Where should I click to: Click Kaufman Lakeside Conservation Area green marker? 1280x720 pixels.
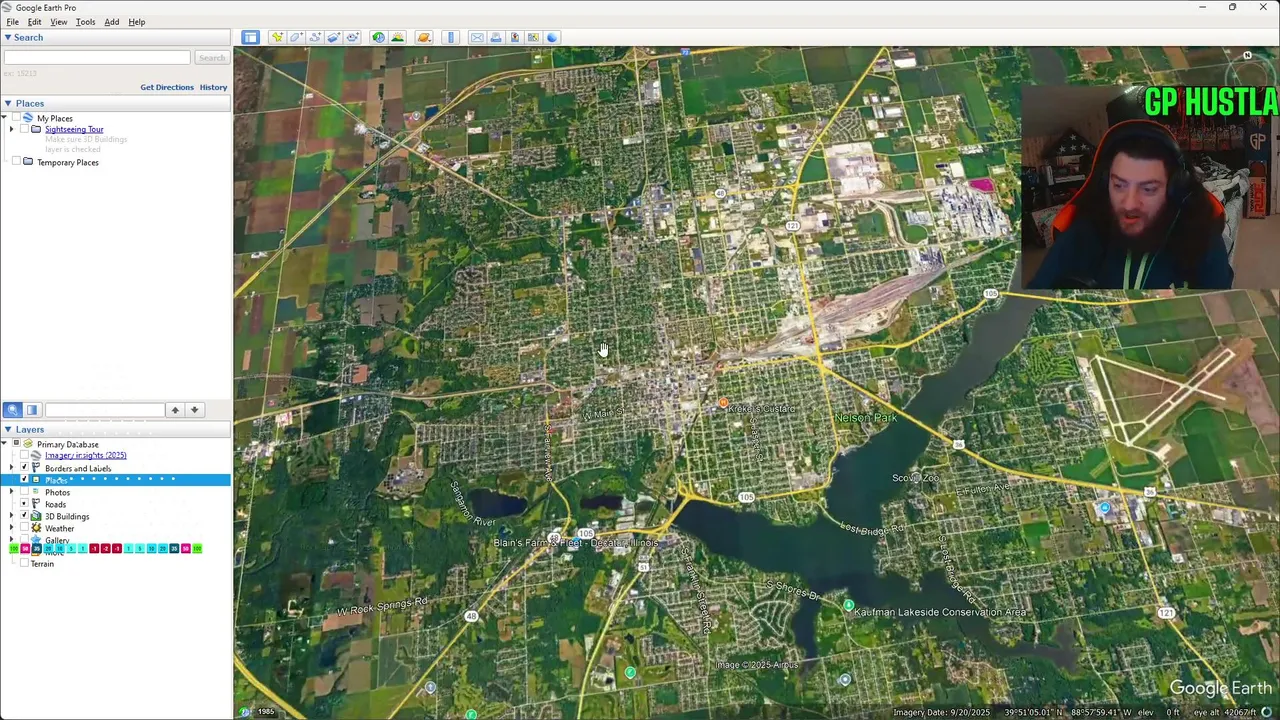tap(848, 605)
